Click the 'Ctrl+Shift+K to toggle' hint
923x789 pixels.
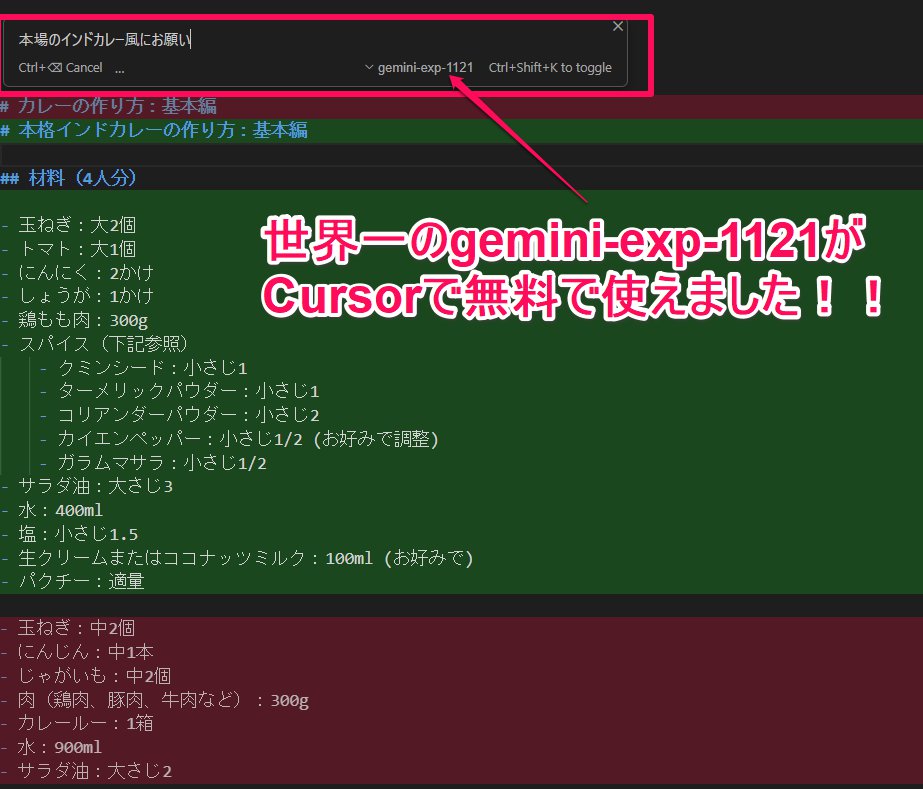click(x=550, y=68)
